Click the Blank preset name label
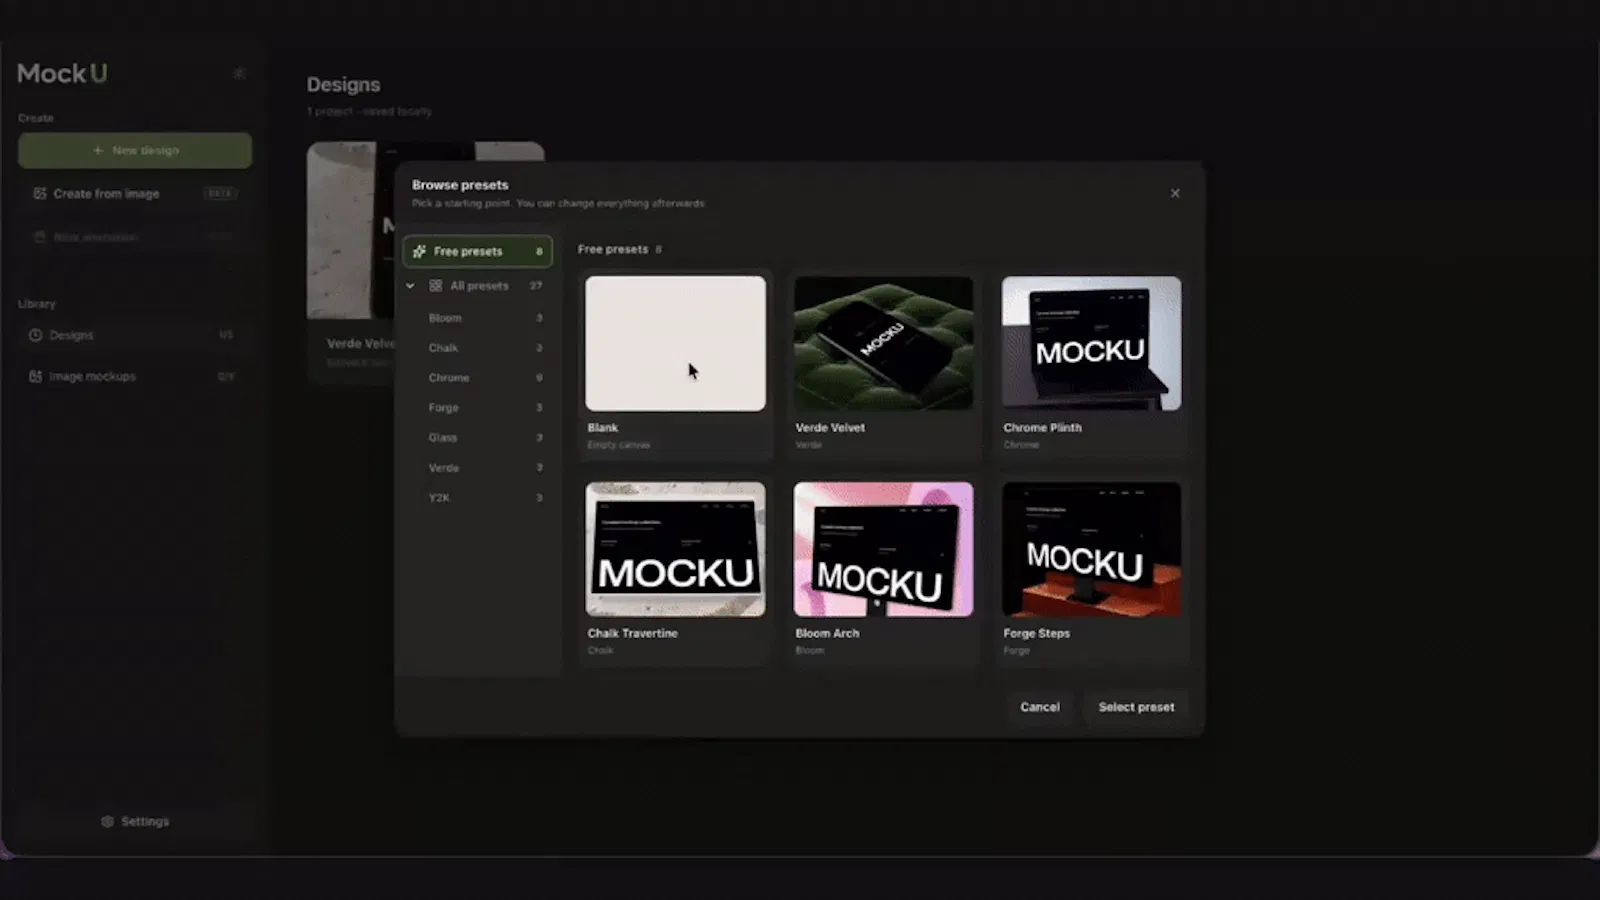Screen dimensions: 1600x900 click(x=603, y=427)
